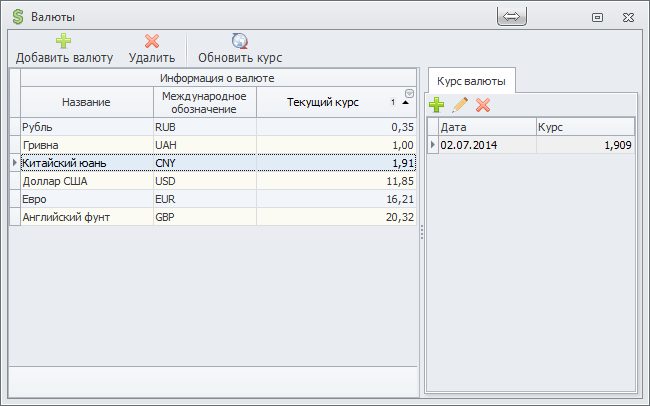This screenshot has width=650, height=406.
Task: Click the green dollar icon in the title bar
Action: coord(17,17)
